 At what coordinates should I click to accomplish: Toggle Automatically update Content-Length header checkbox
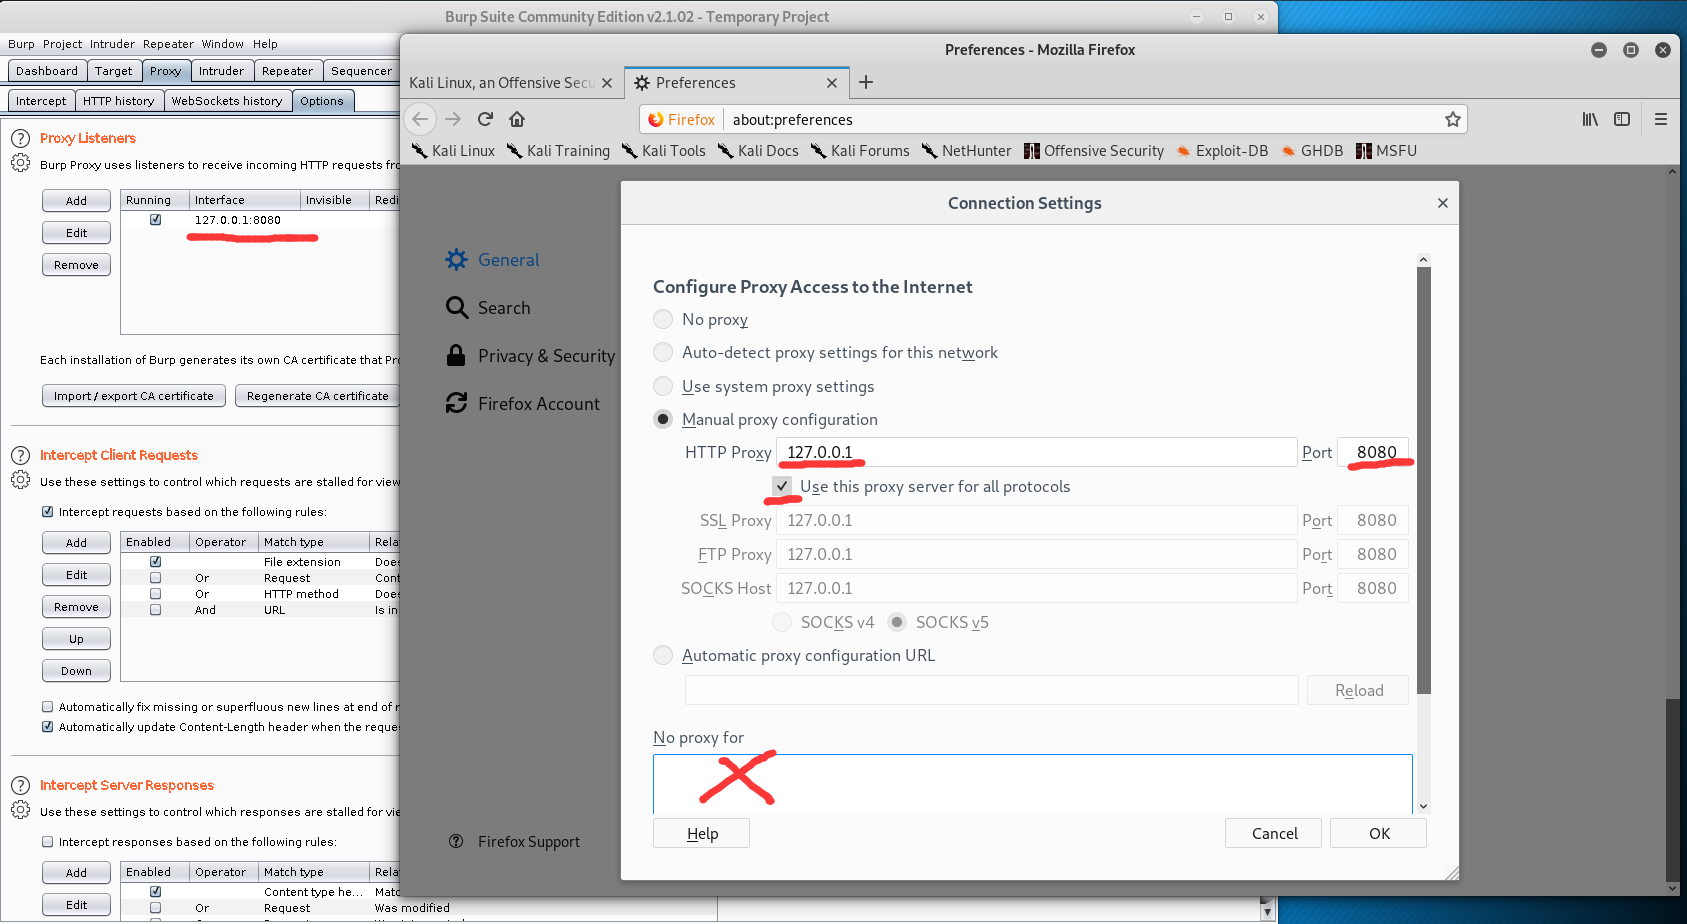(x=47, y=727)
